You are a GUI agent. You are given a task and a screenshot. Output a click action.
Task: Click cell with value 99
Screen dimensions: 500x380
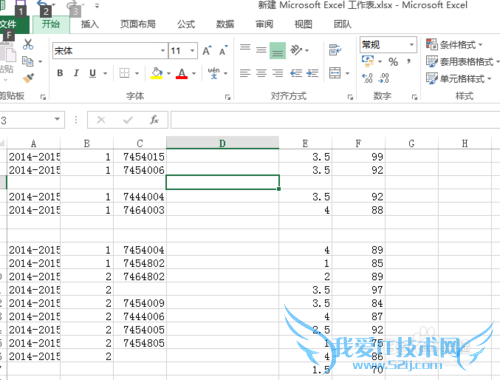pos(358,156)
